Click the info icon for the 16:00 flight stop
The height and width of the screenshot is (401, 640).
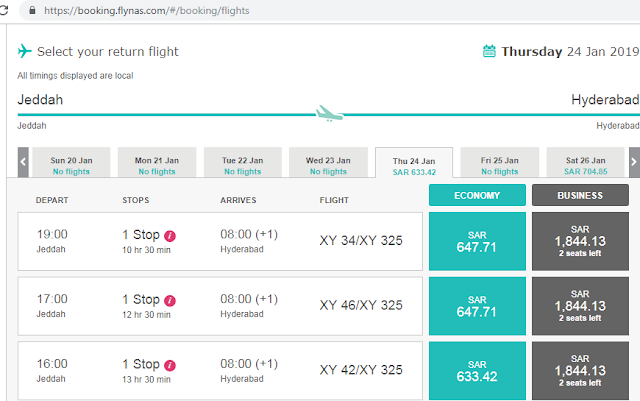(x=170, y=365)
